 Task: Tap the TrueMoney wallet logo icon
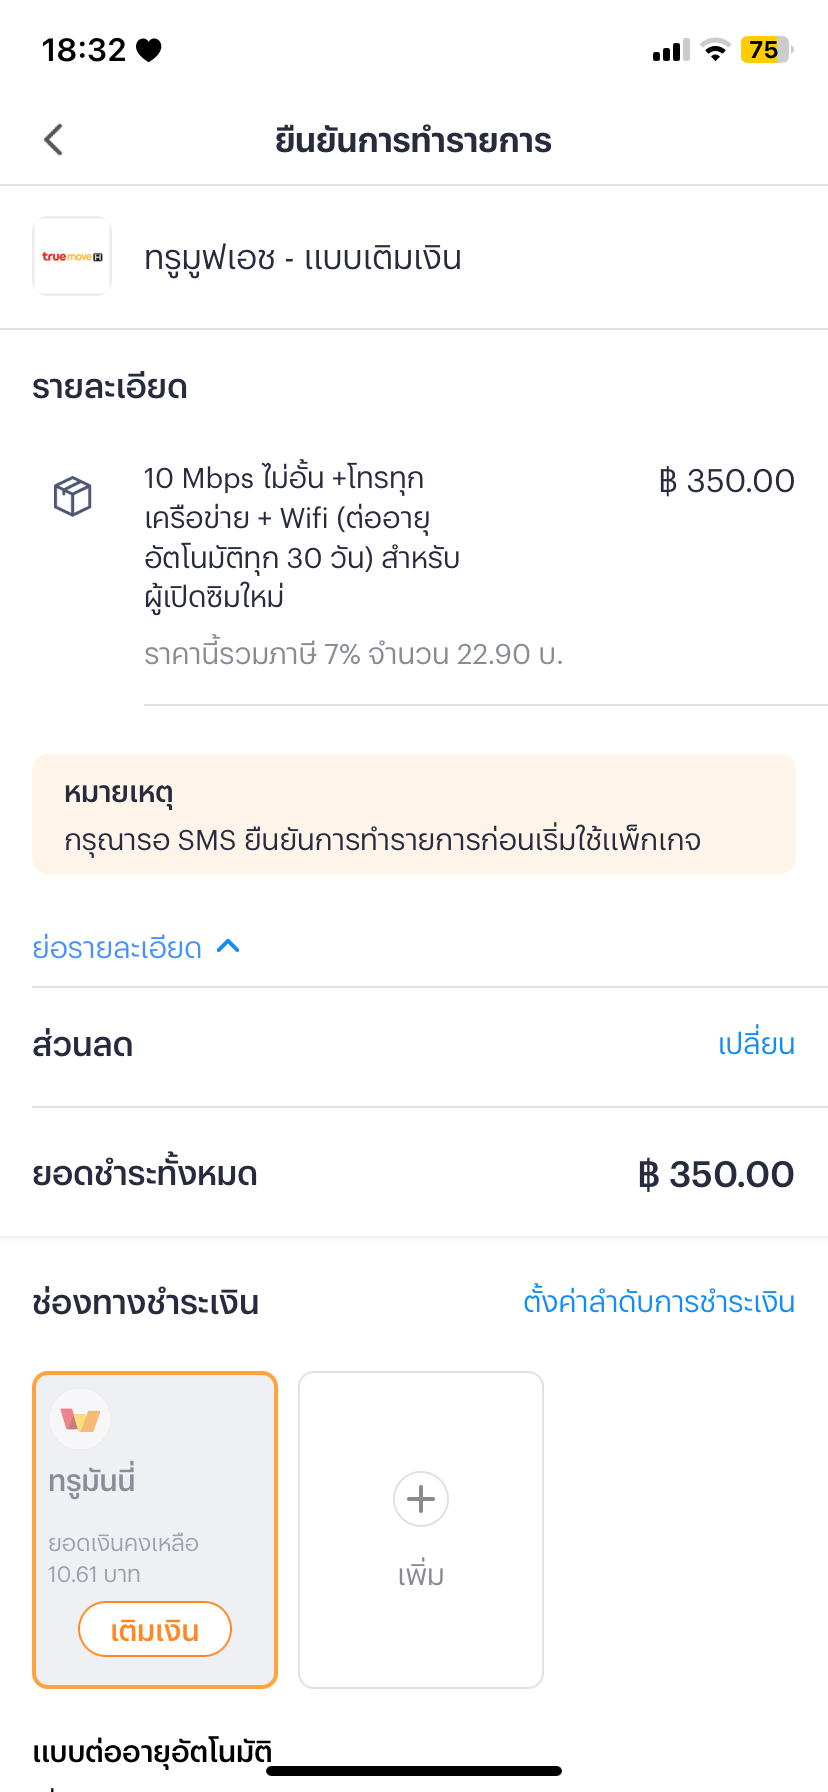80,1419
